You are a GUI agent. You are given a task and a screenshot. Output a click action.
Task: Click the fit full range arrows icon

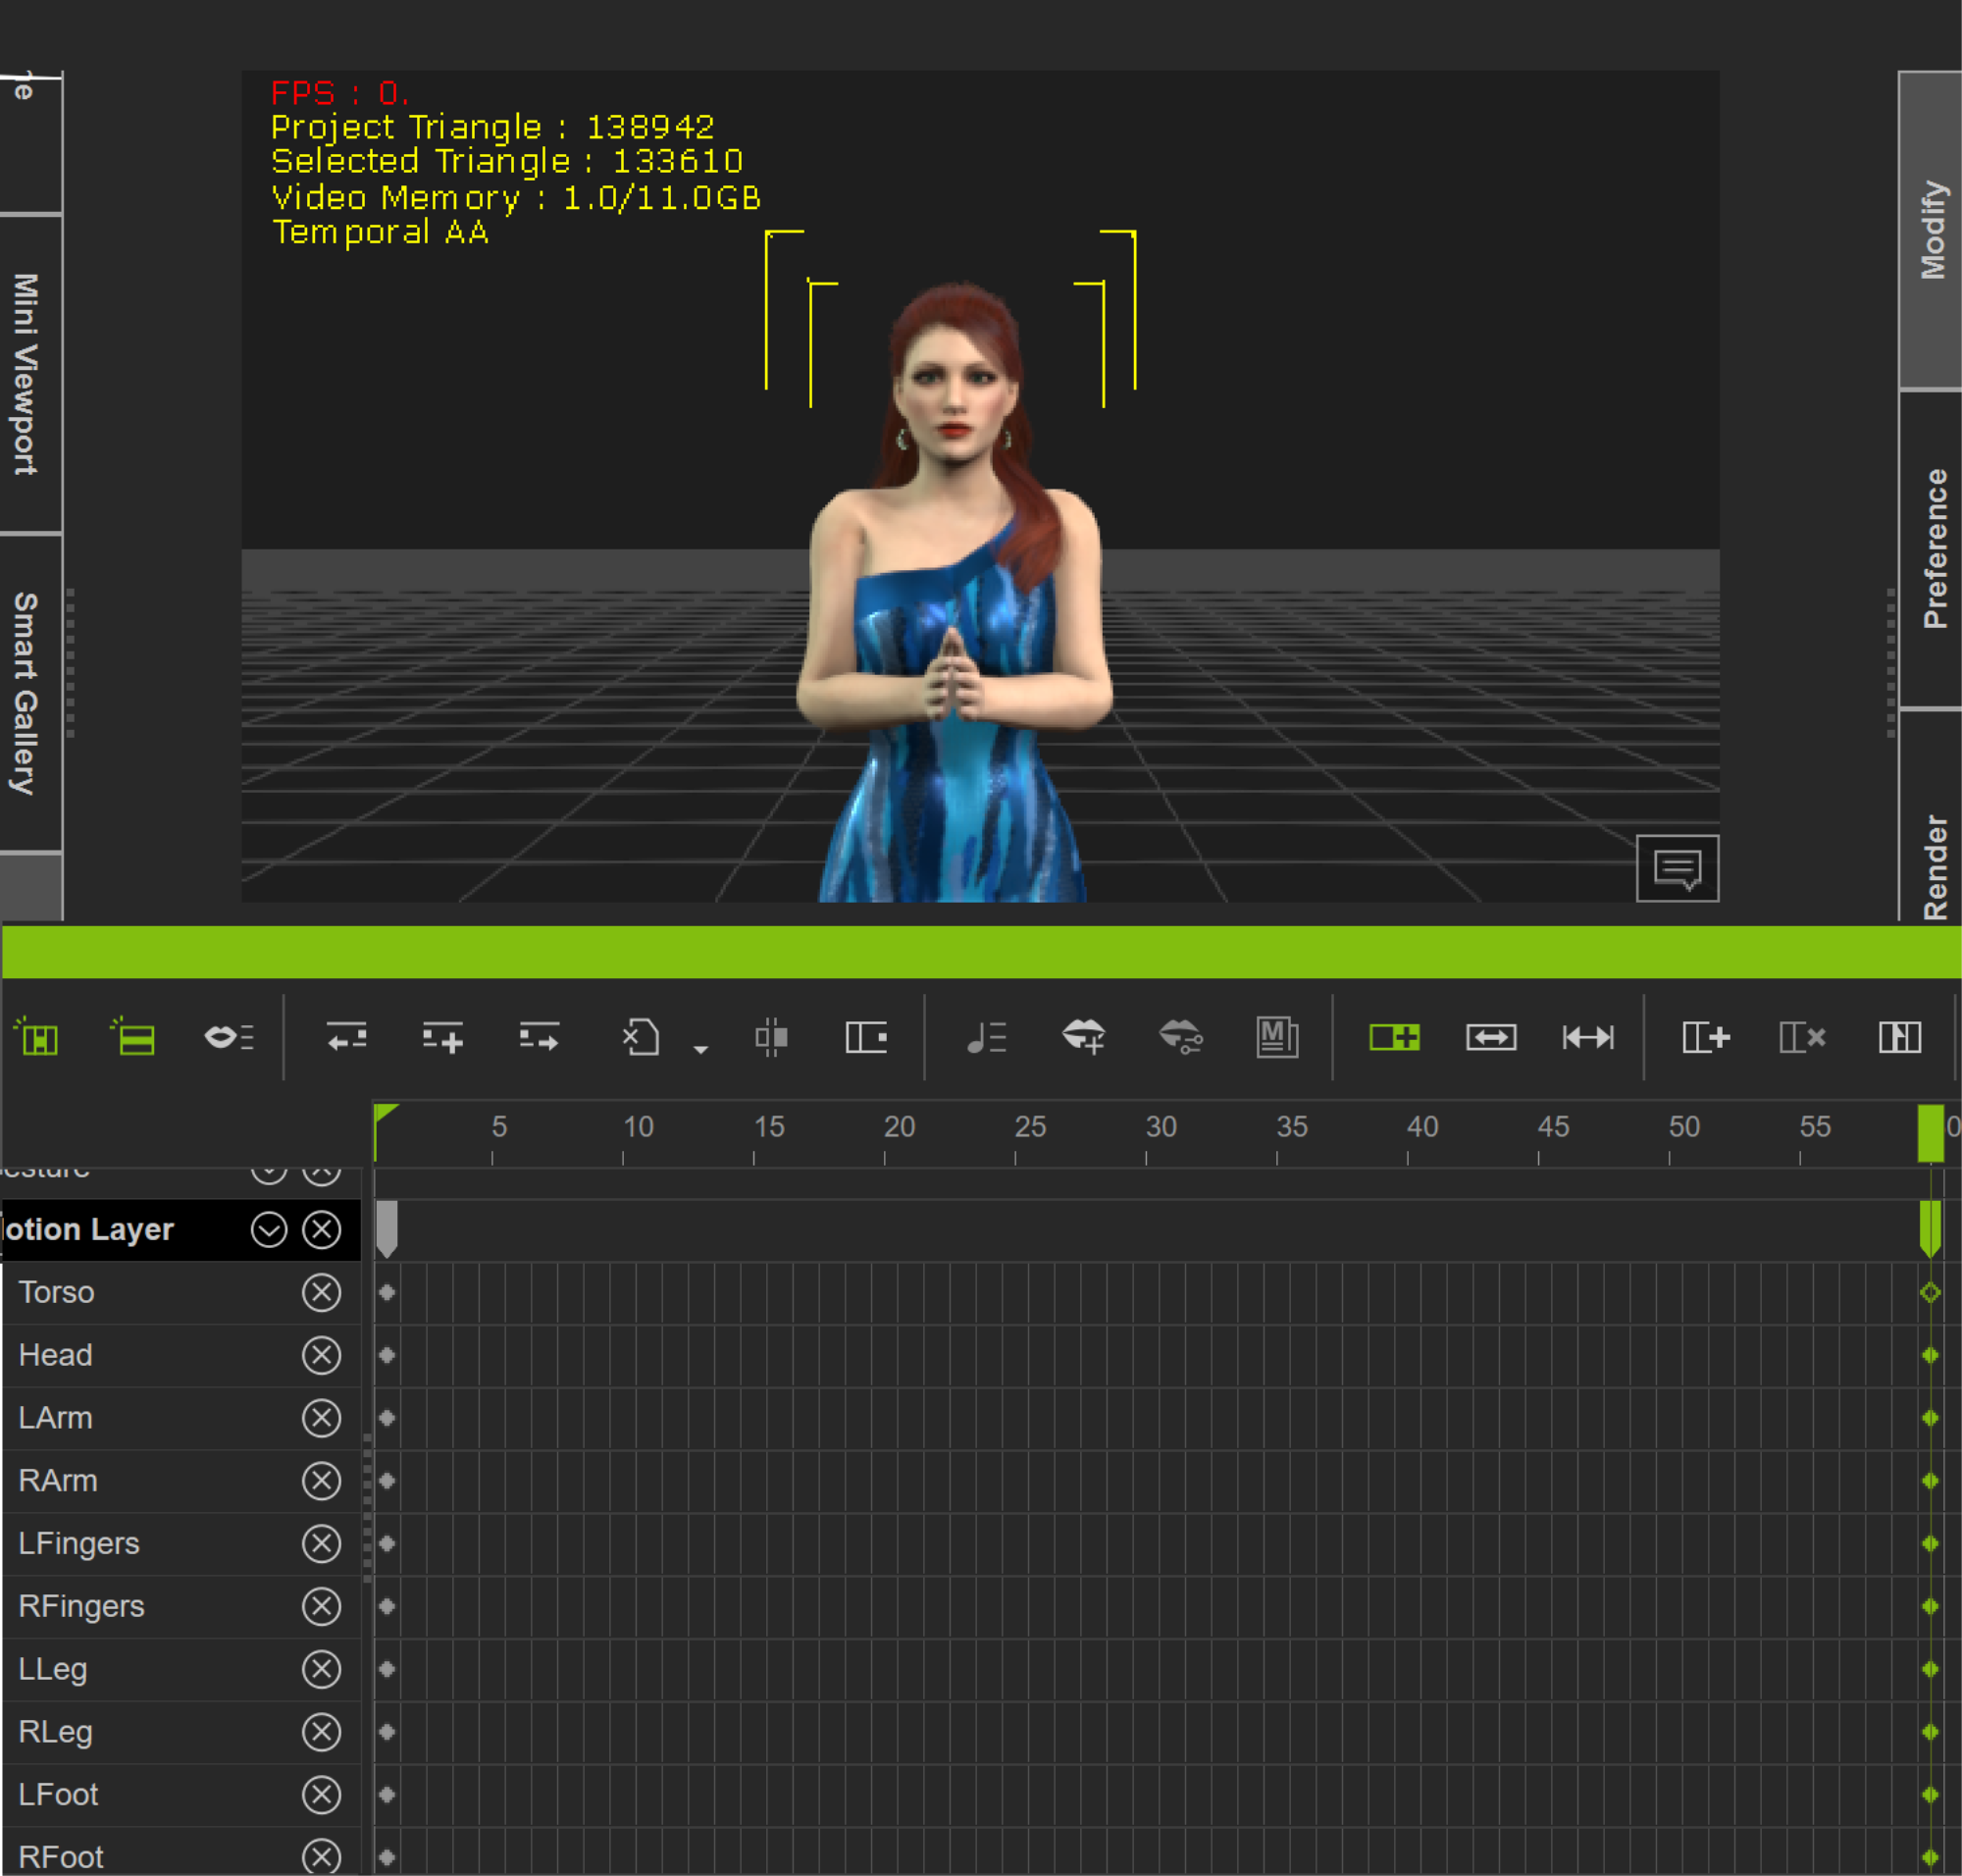[x=1588, y=1037]
